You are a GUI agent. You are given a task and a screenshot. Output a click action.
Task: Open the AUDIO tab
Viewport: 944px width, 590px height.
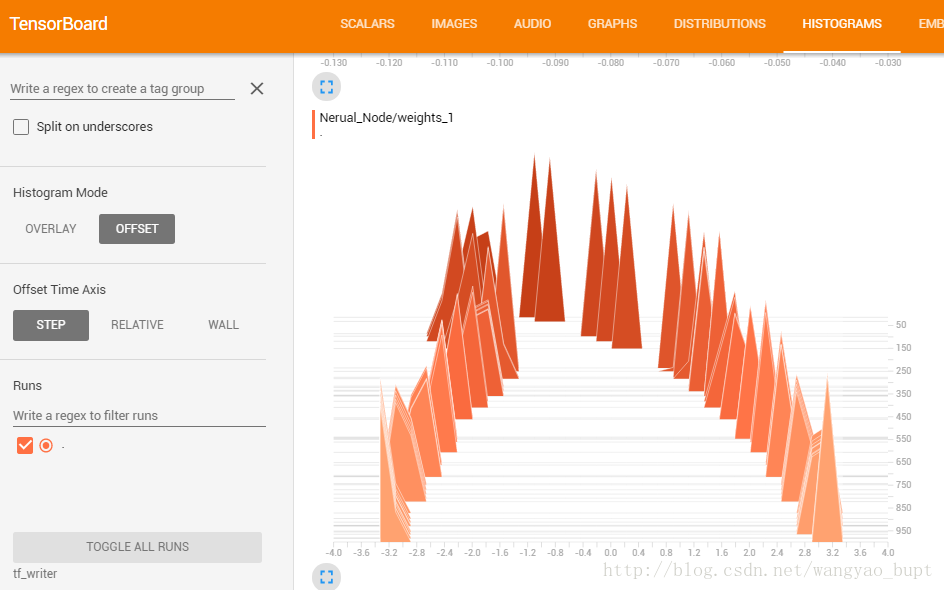pos(532,24)
